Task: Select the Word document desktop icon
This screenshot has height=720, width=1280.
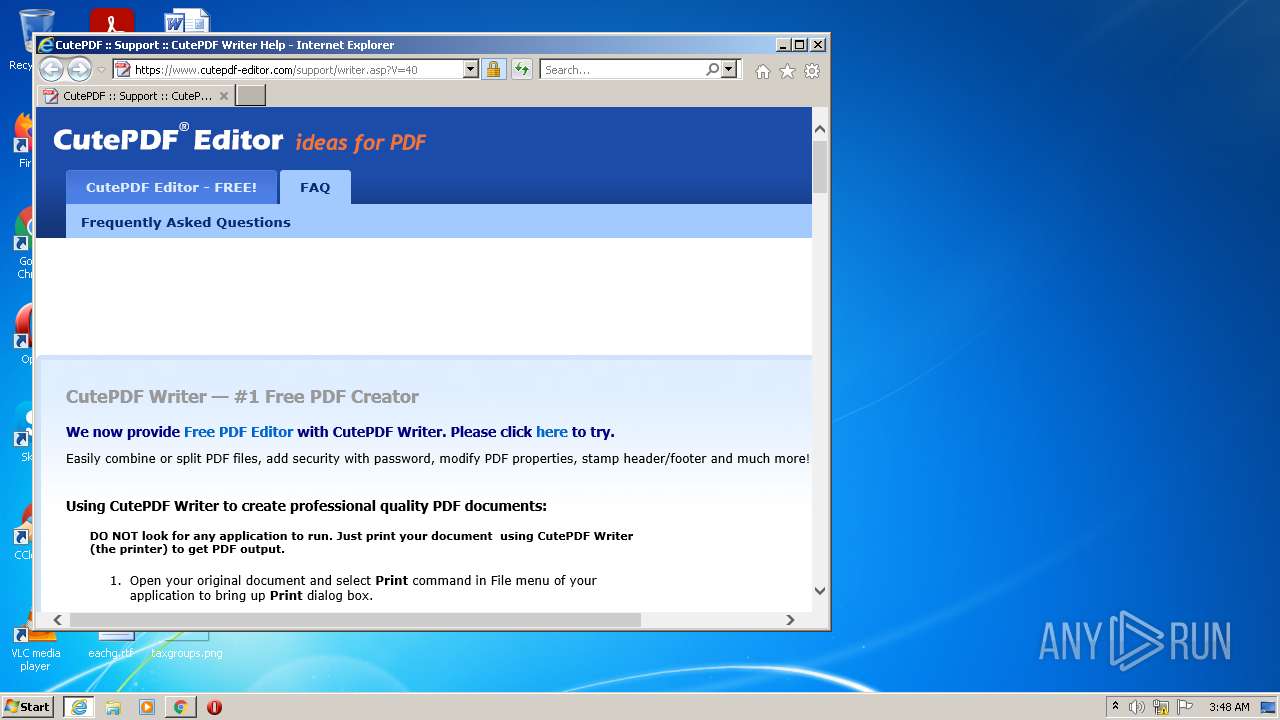Action: [187, 22]
